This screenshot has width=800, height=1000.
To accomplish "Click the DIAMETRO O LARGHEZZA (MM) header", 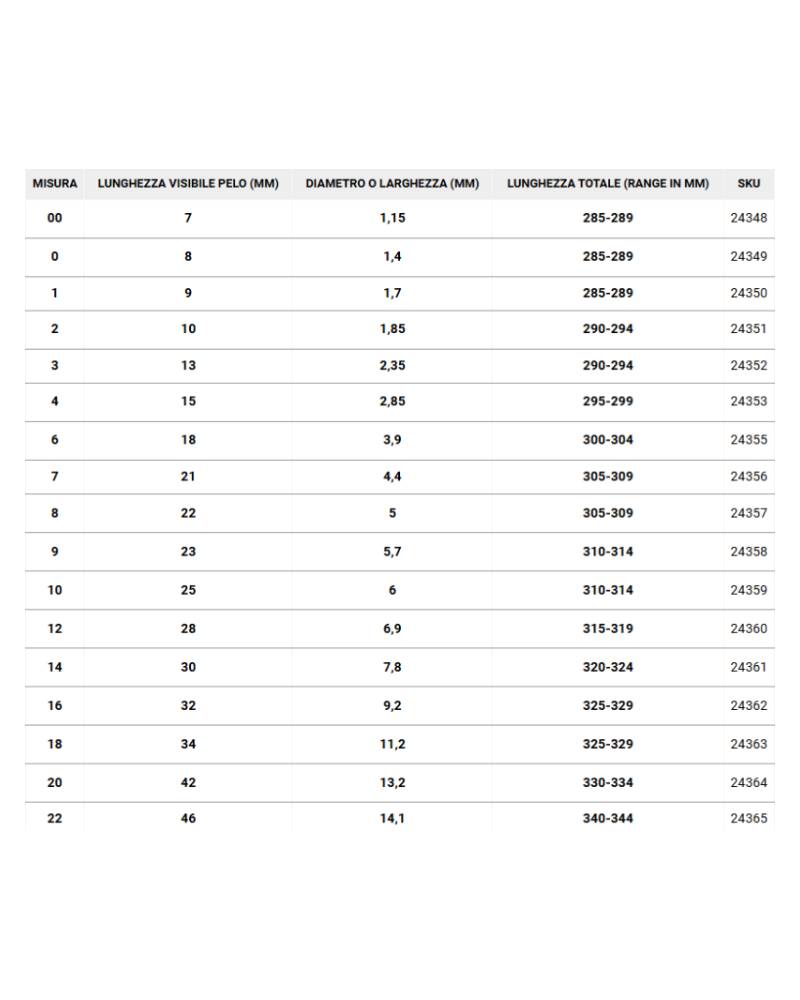I will tap(392, 184).
